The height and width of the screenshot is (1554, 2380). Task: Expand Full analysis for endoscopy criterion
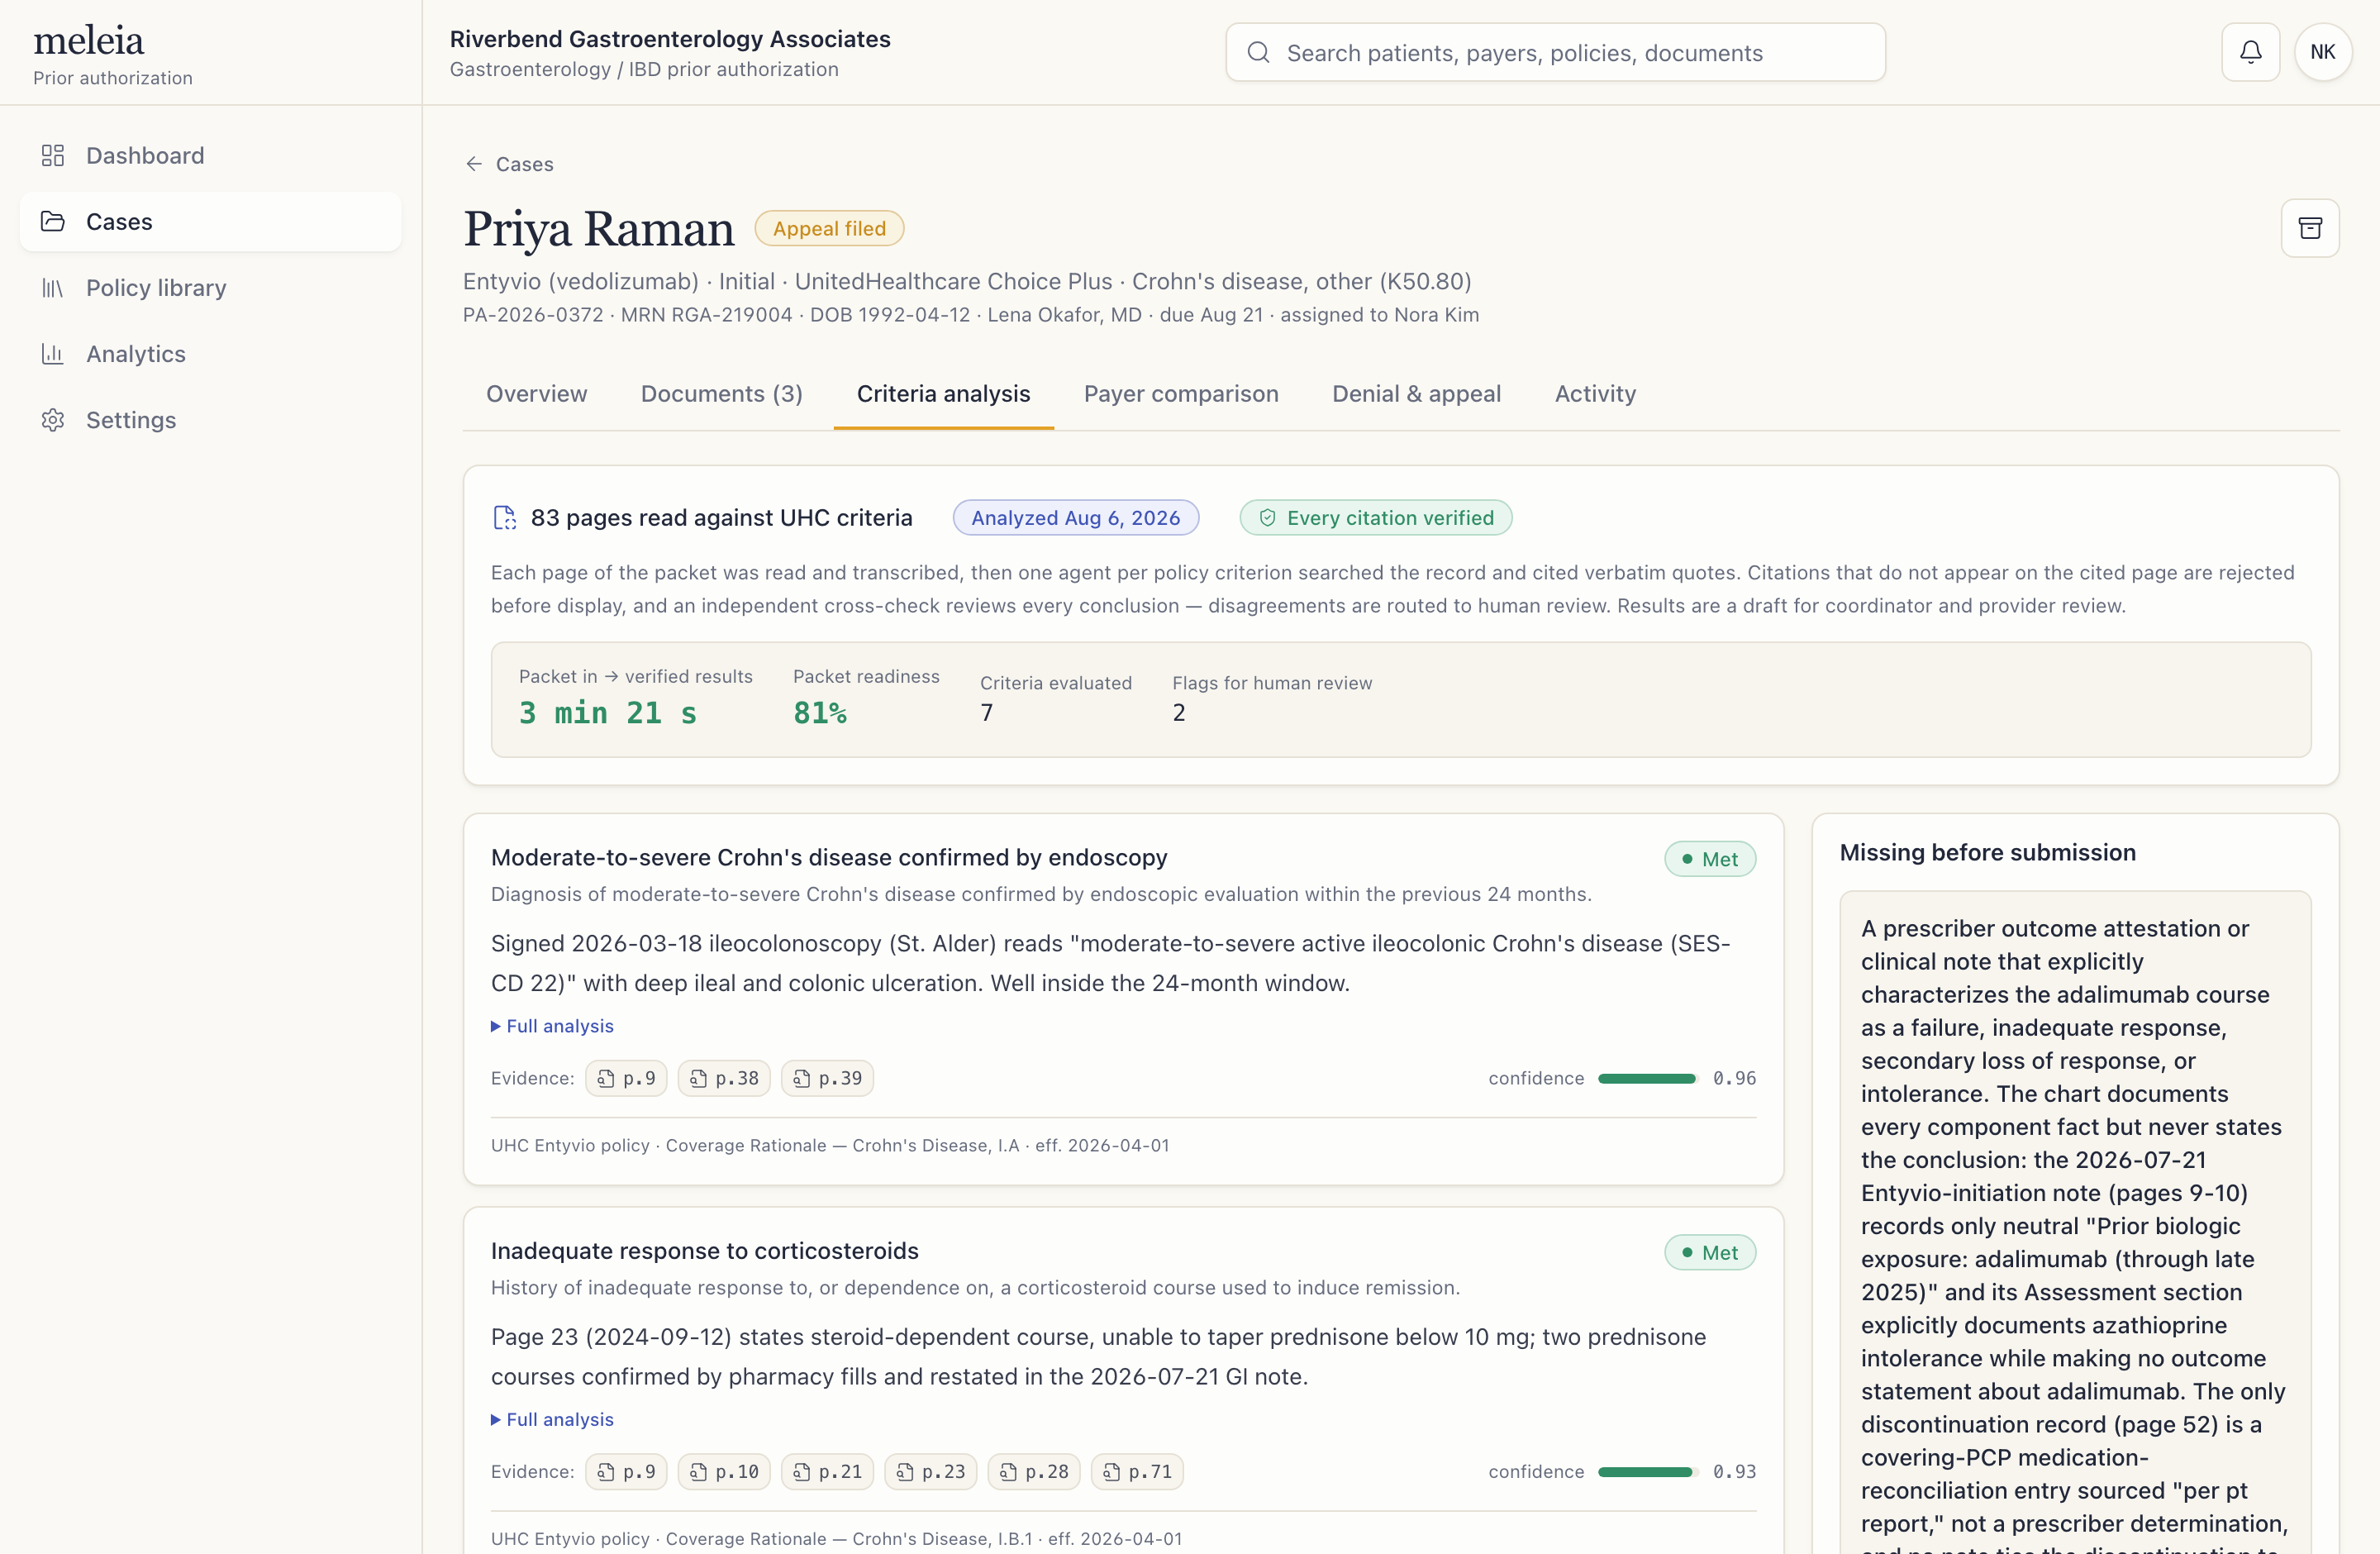[552, 1026]
